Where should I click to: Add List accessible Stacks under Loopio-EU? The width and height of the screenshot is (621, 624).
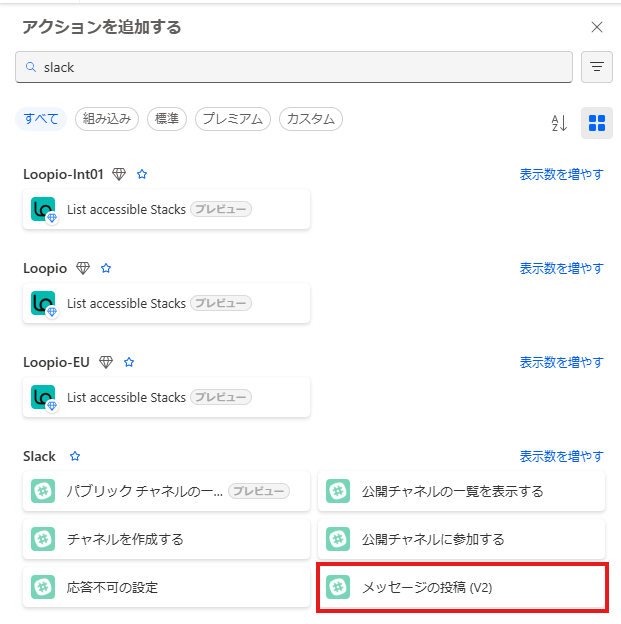pos(166,397)
